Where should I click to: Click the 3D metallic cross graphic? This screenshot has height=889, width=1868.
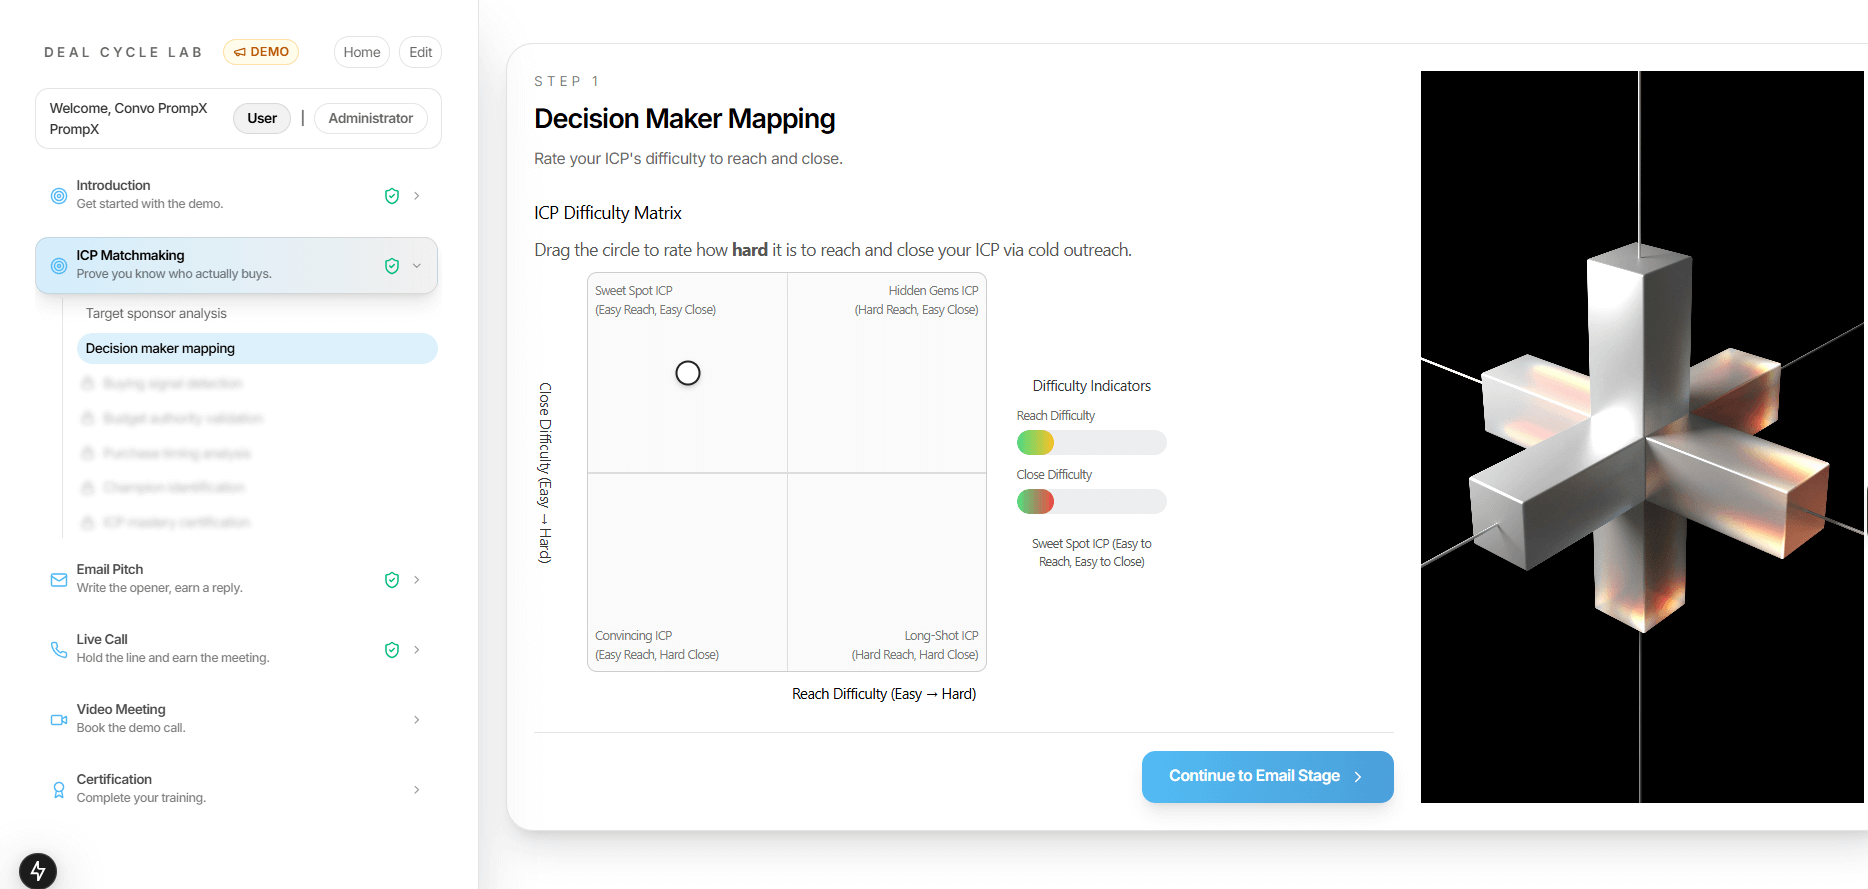pyautogui.click(x=1642, y=437)
